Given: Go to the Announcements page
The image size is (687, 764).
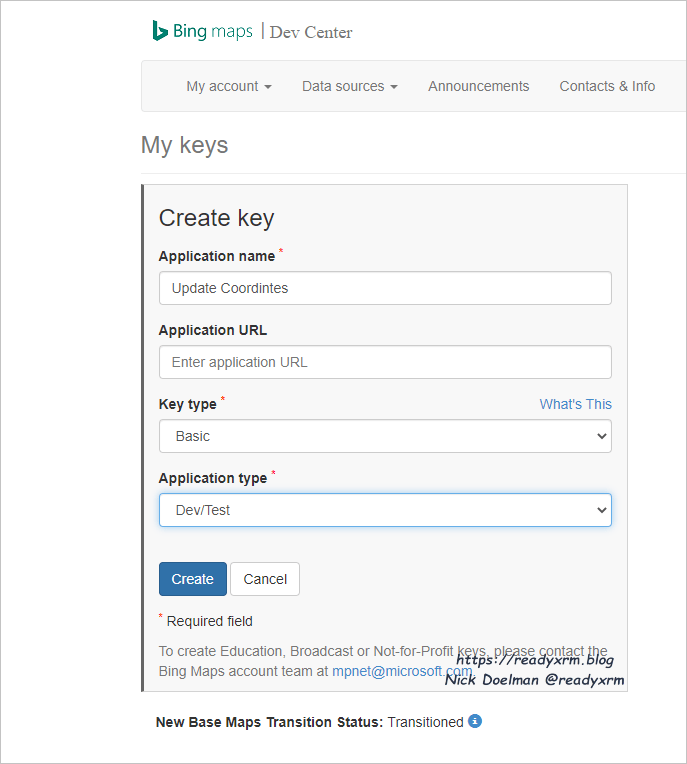Looking at the screenshot, I should [x=478, y=86].
